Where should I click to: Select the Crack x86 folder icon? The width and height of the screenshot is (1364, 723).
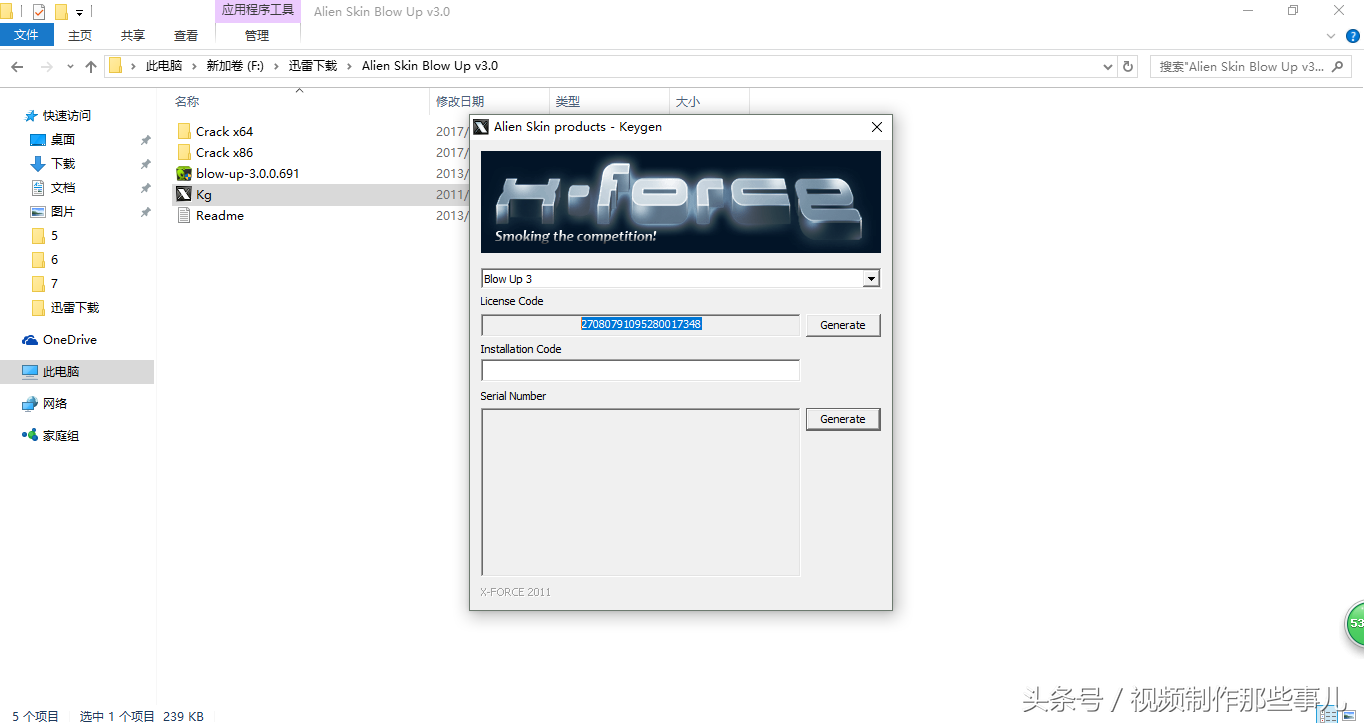184,152
